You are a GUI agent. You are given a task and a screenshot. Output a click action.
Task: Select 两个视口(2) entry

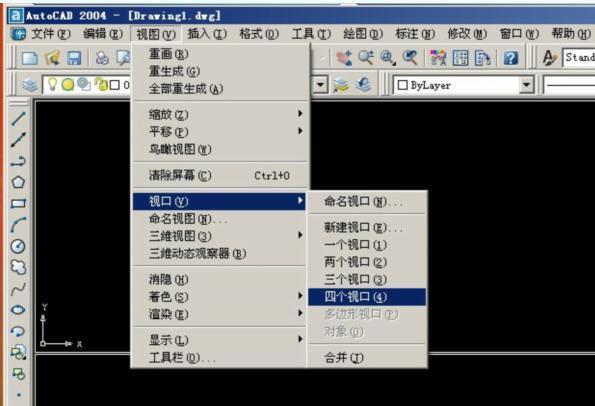(367, 262)
